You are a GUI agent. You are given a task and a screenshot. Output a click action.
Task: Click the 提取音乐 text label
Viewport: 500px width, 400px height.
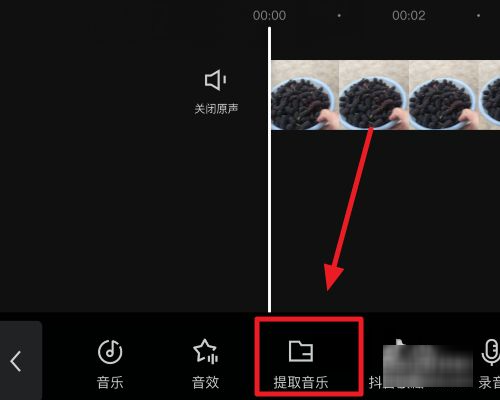(301, 382)
